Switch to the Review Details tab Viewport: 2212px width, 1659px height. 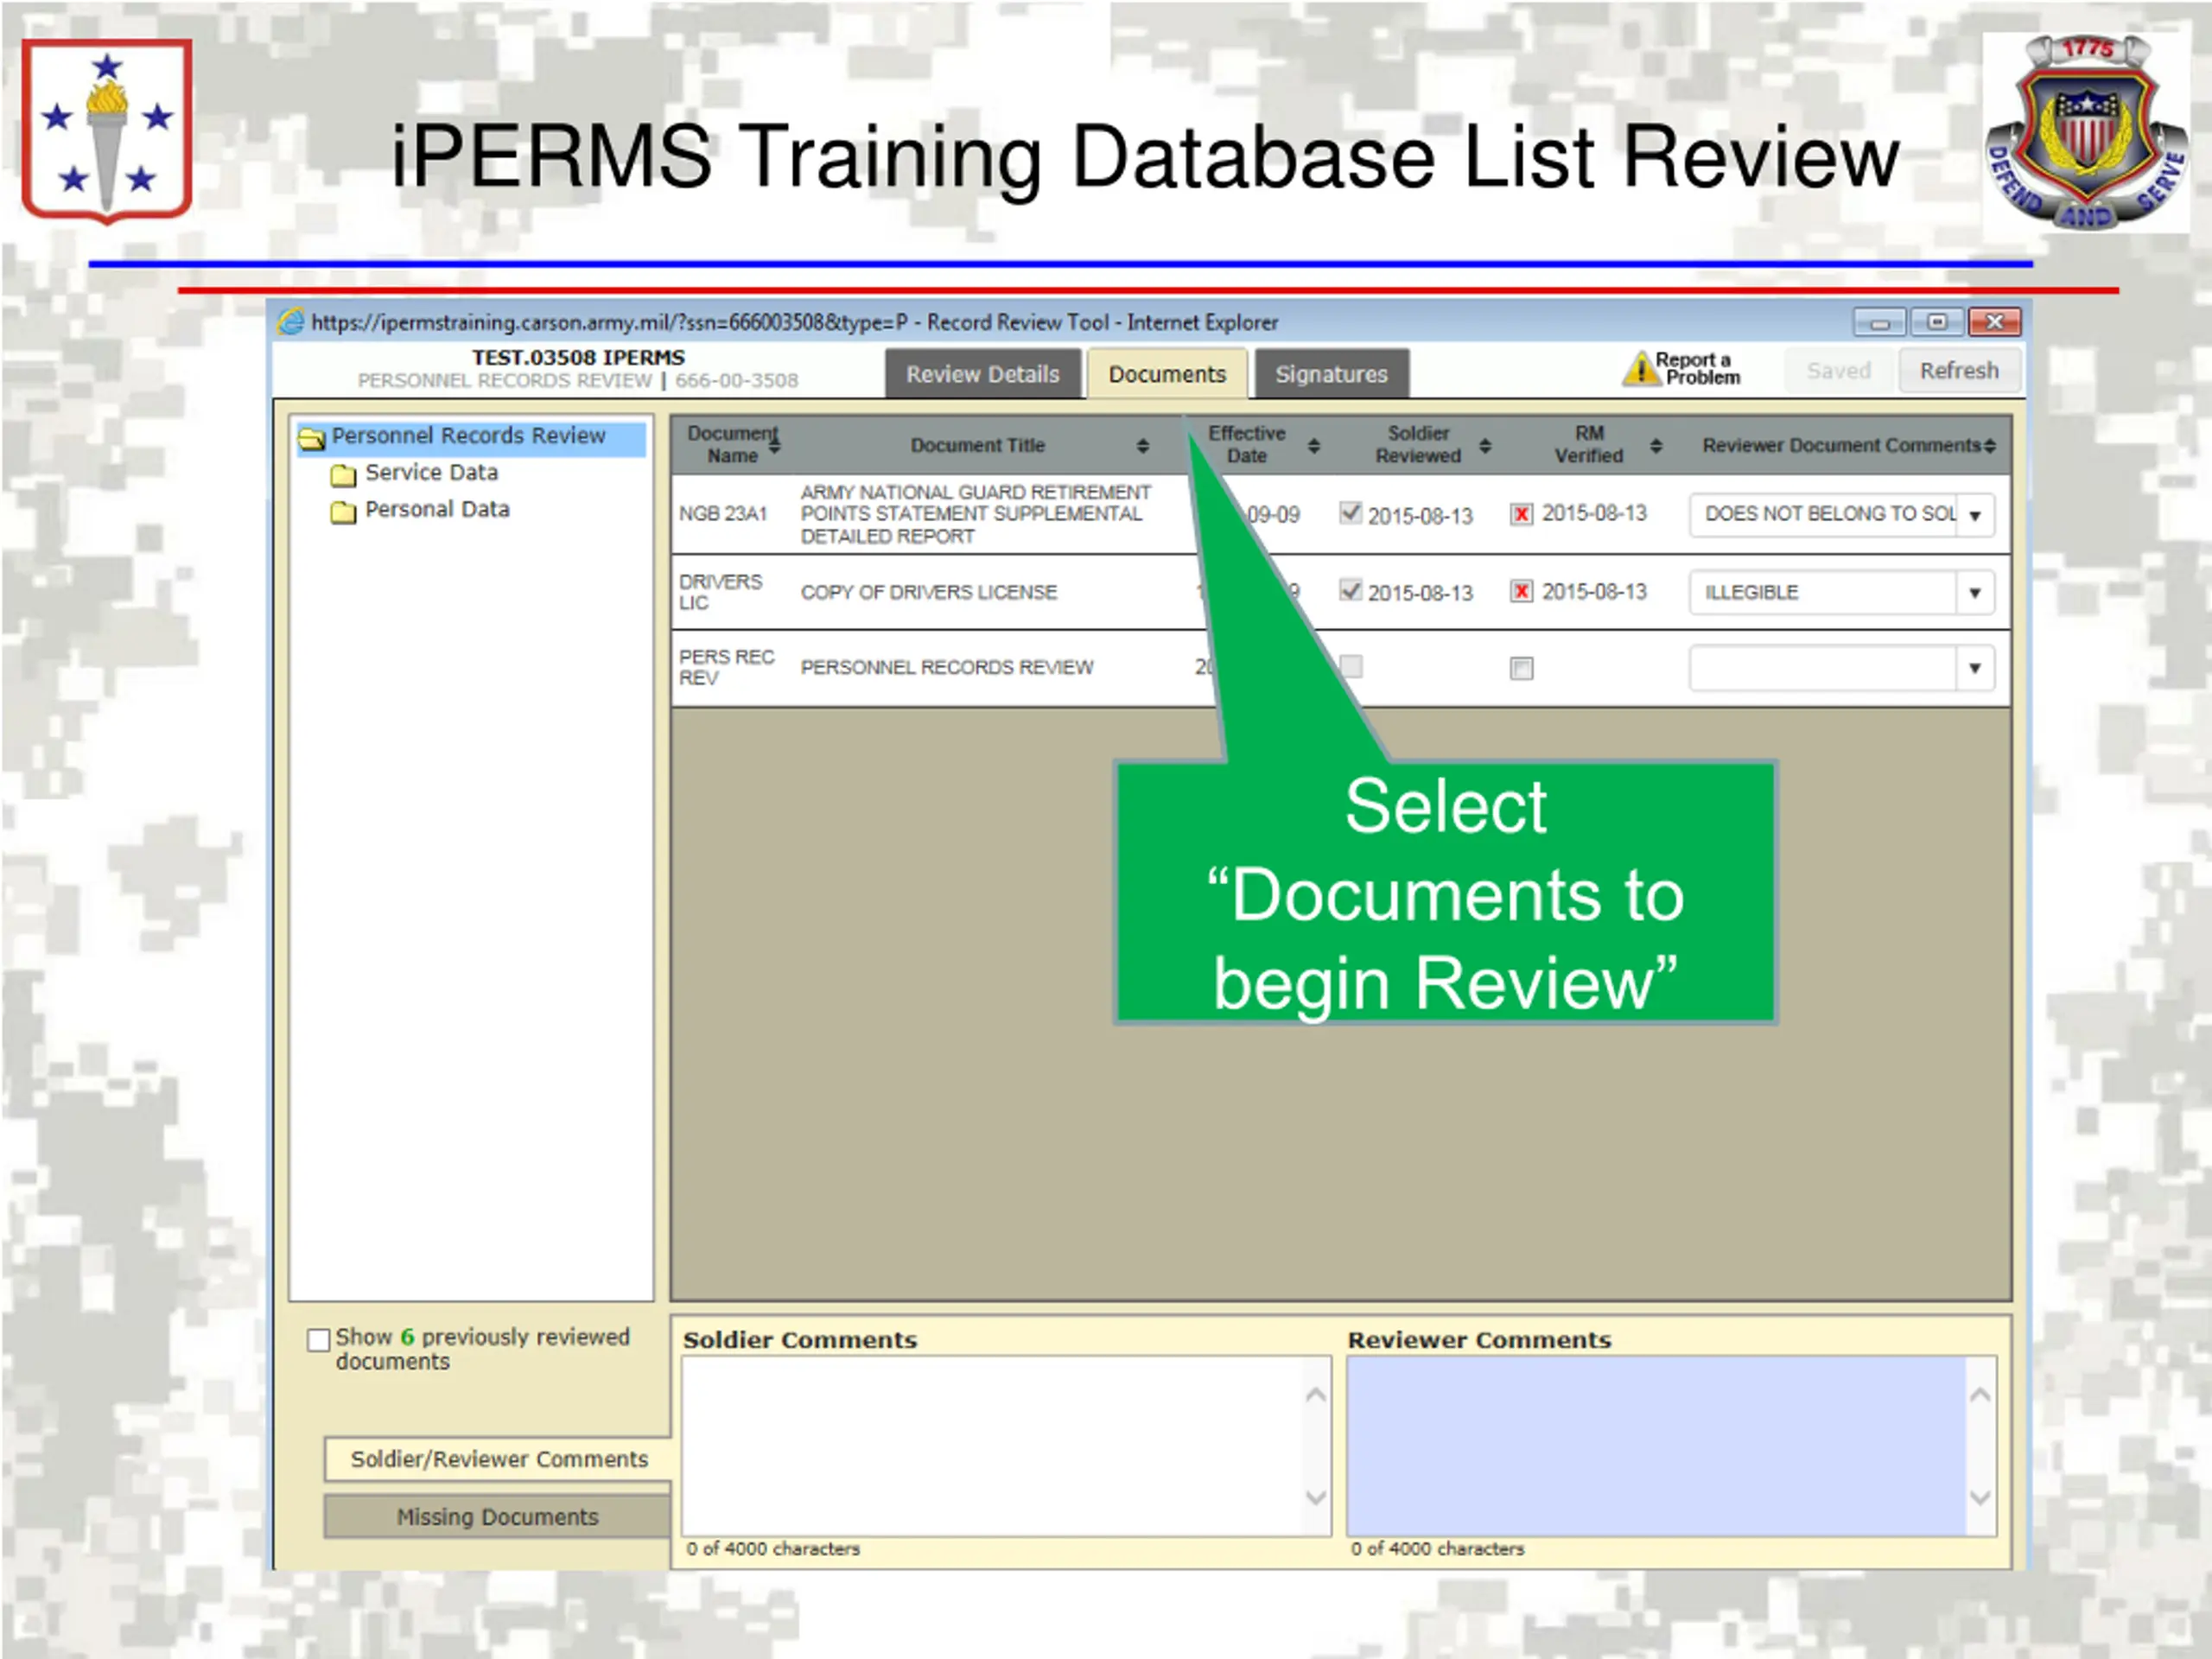click(982, 374)
